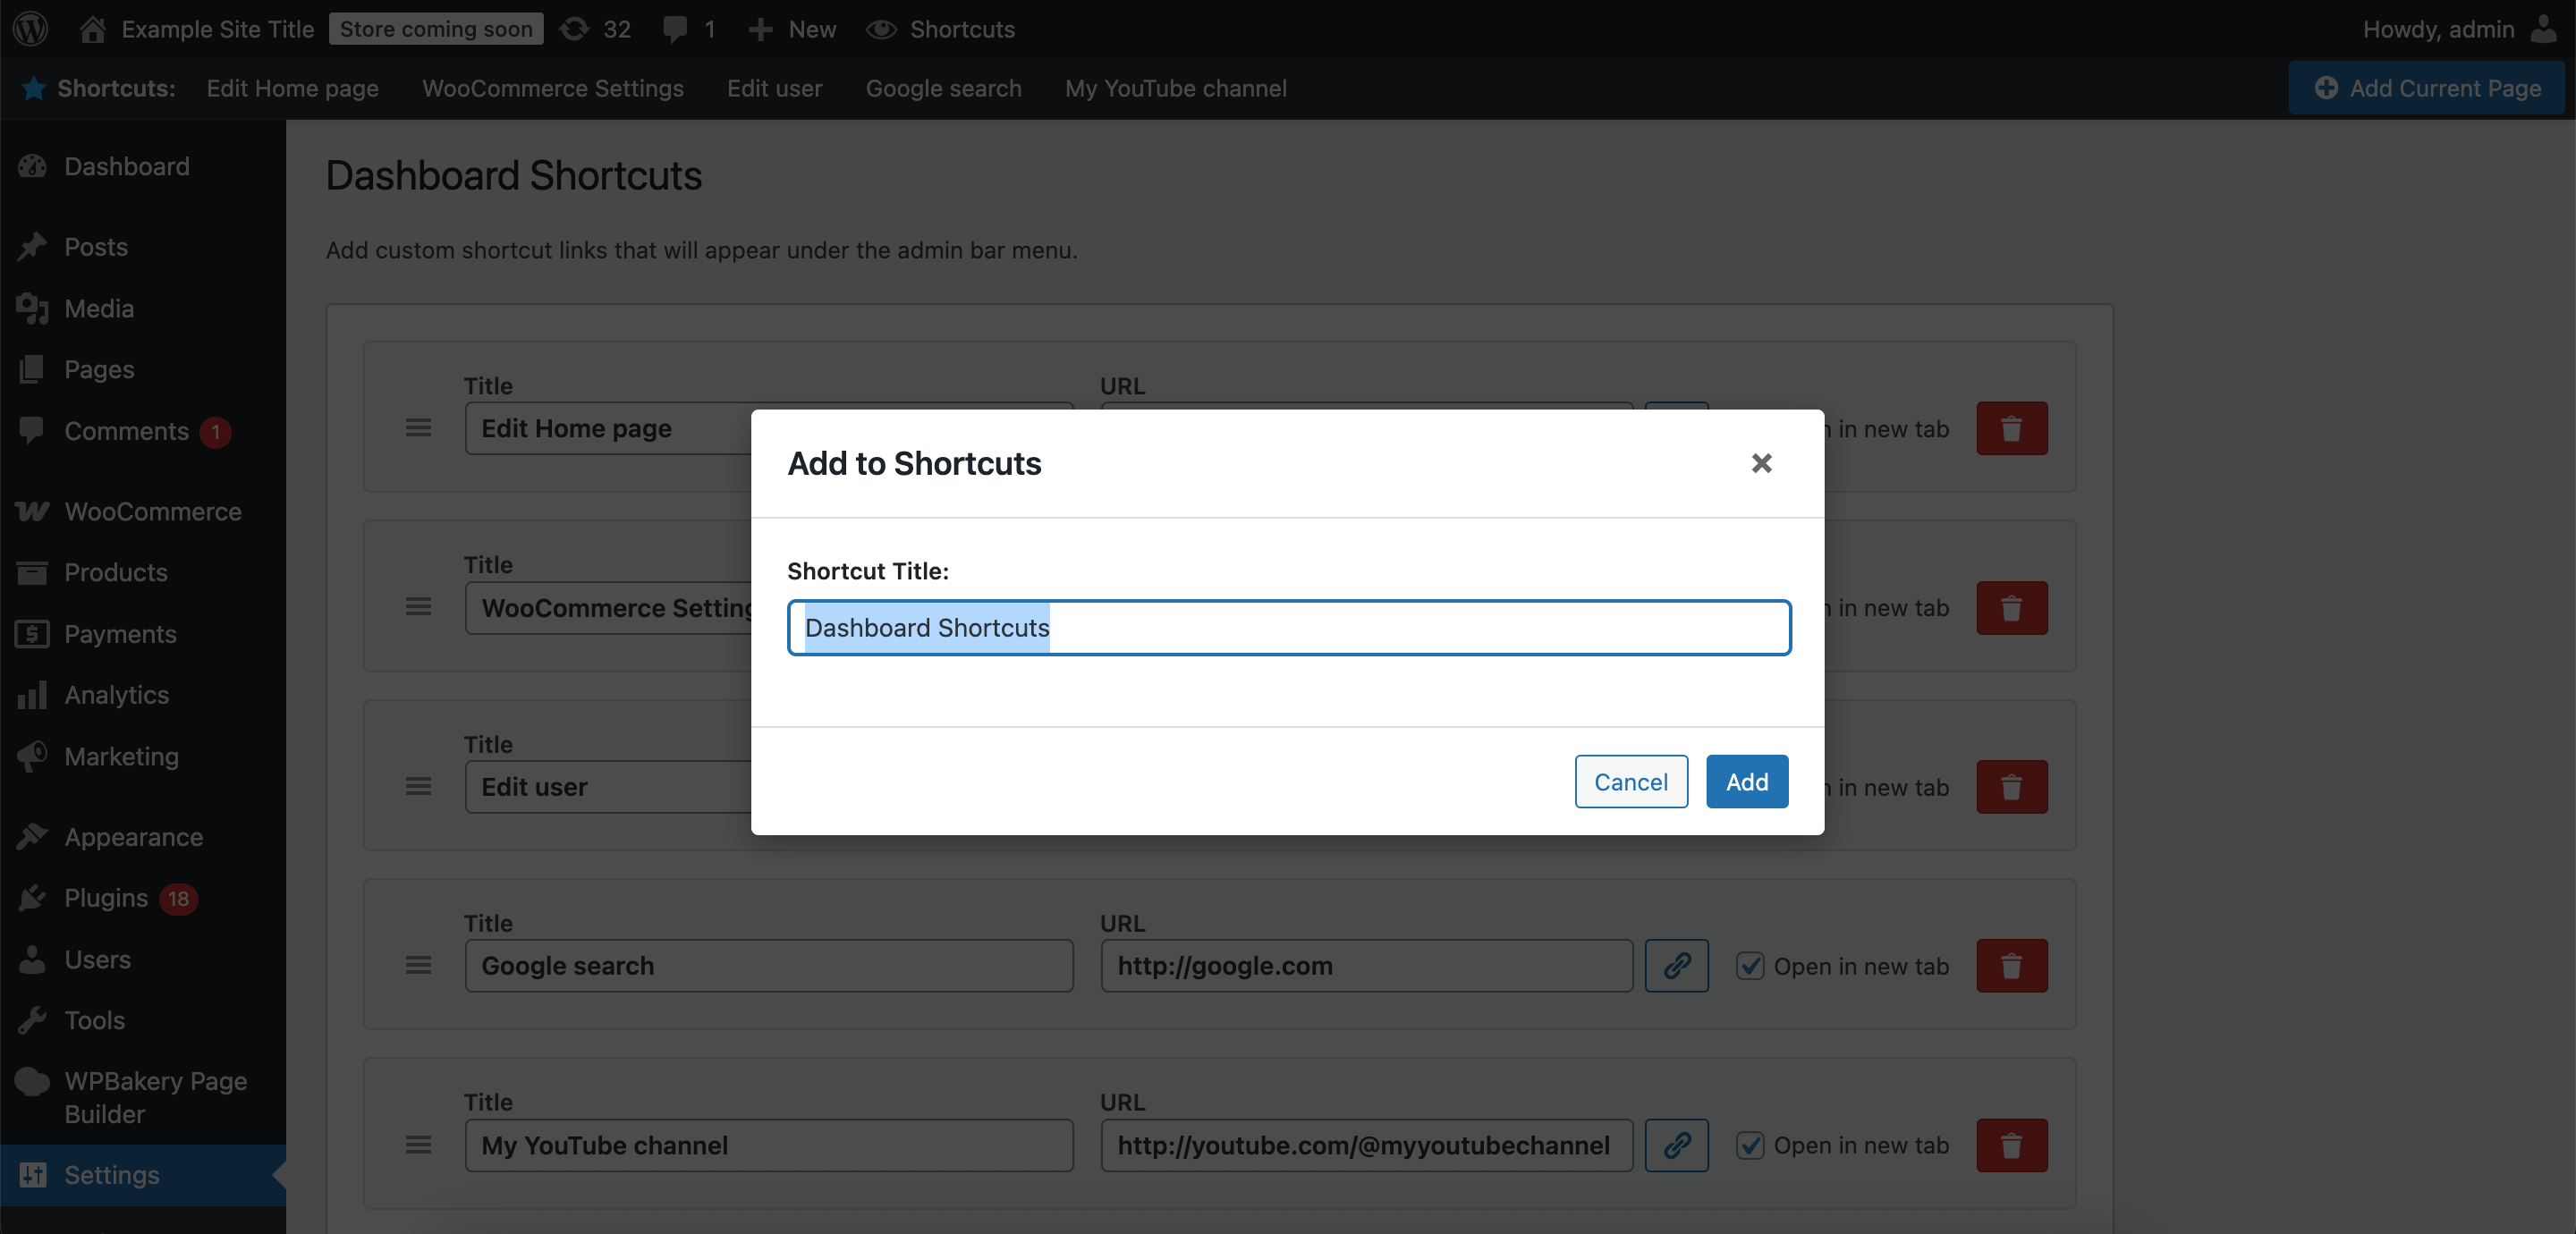Viewport: 2576px width, 1234px height.
Task: Click the WordPress logo in the admin bar
Action: (29, 29)
